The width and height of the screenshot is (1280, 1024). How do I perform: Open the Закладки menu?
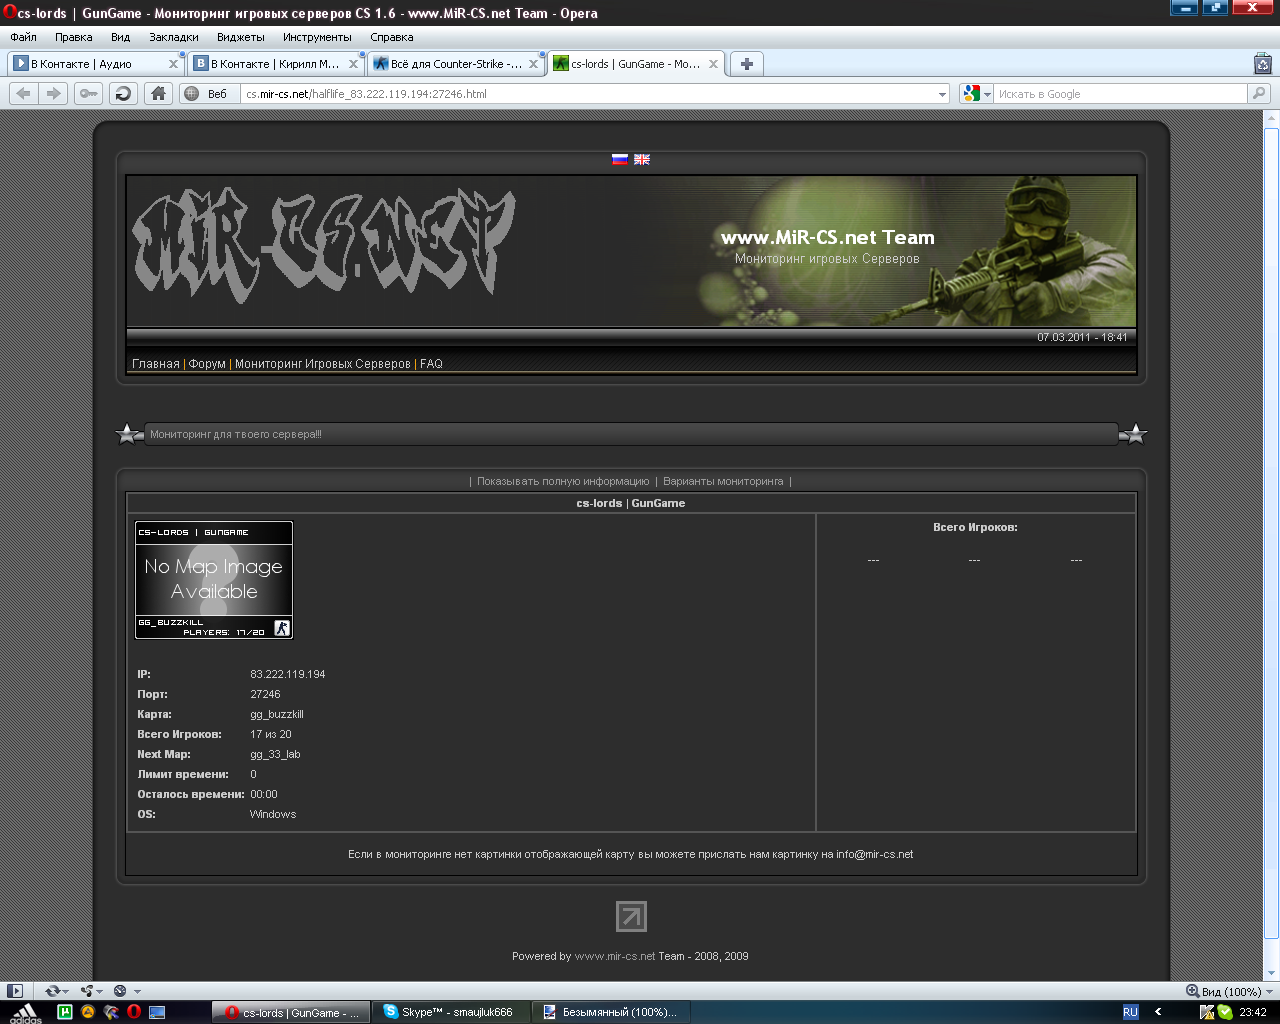coord(174,37)
